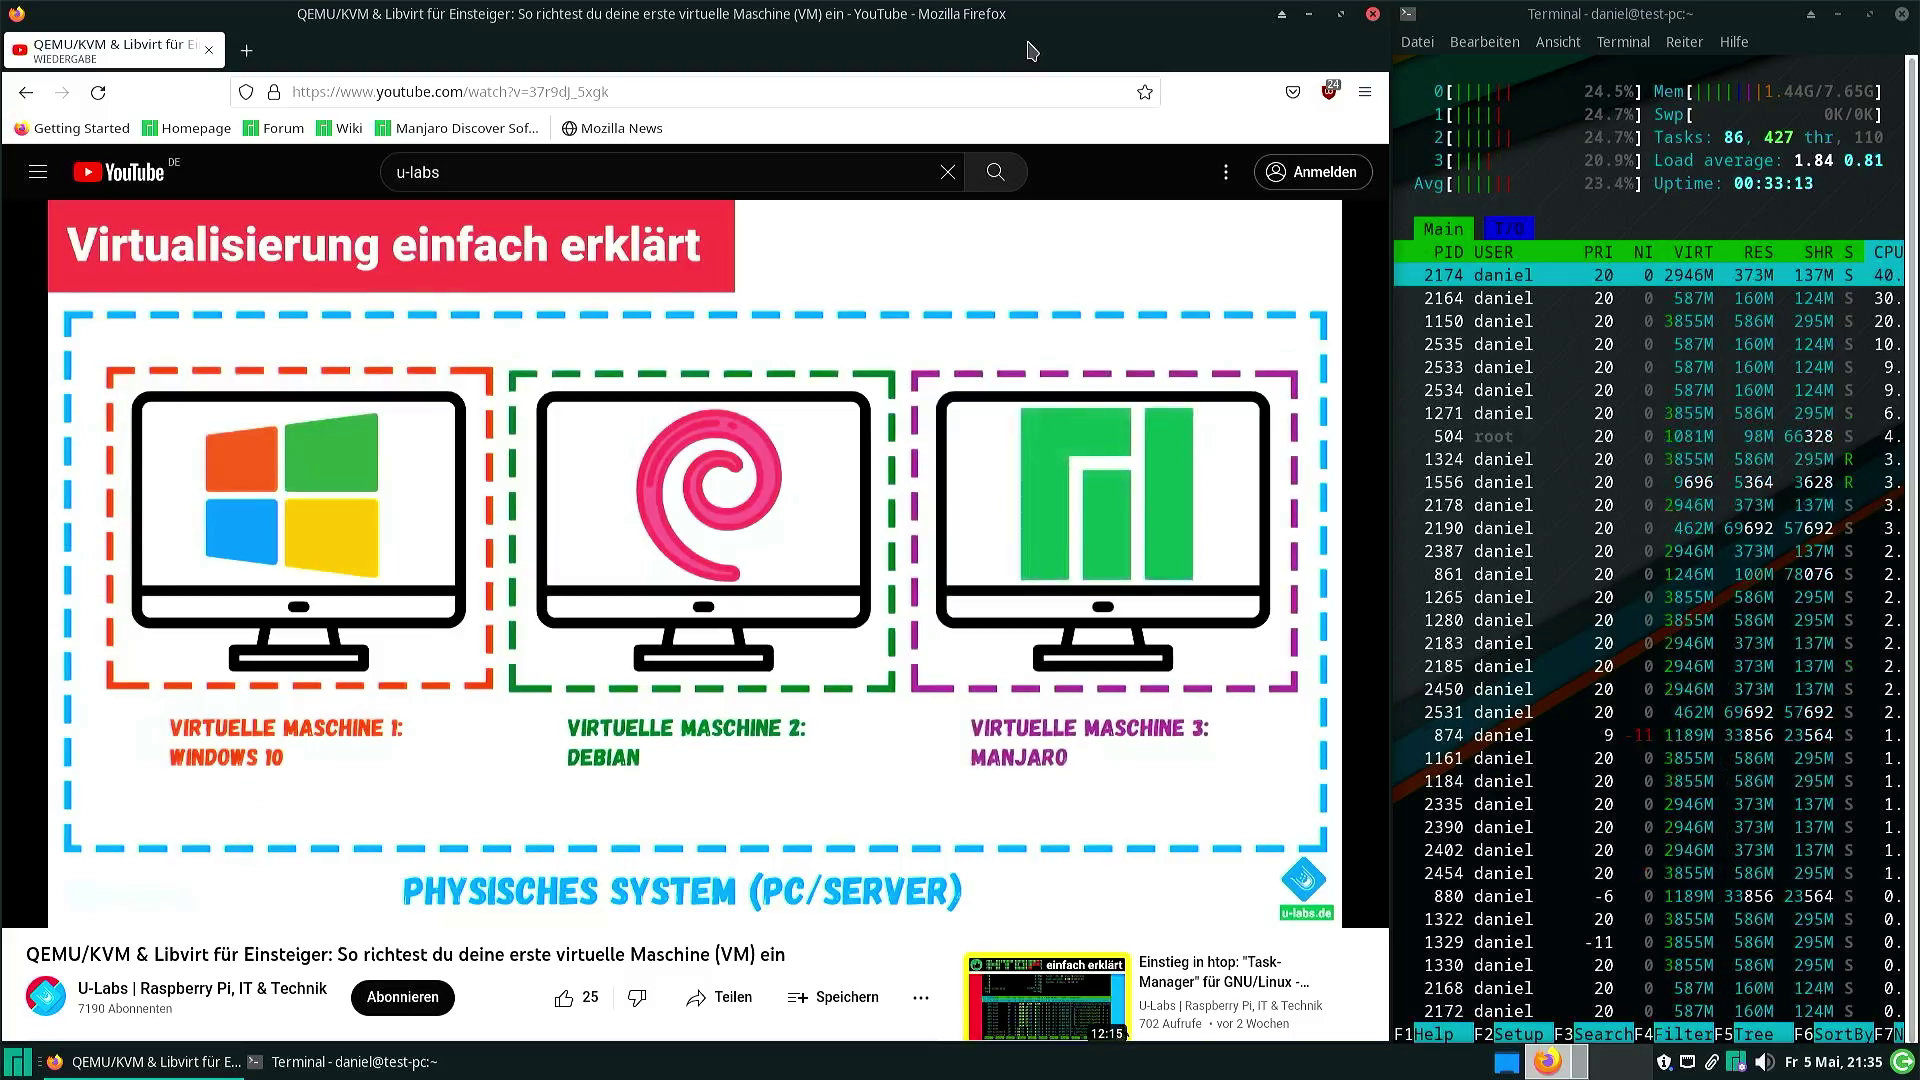1920x1080 pixels.
Task: Select htop root process PID 504
Action: pos(1649,436)
